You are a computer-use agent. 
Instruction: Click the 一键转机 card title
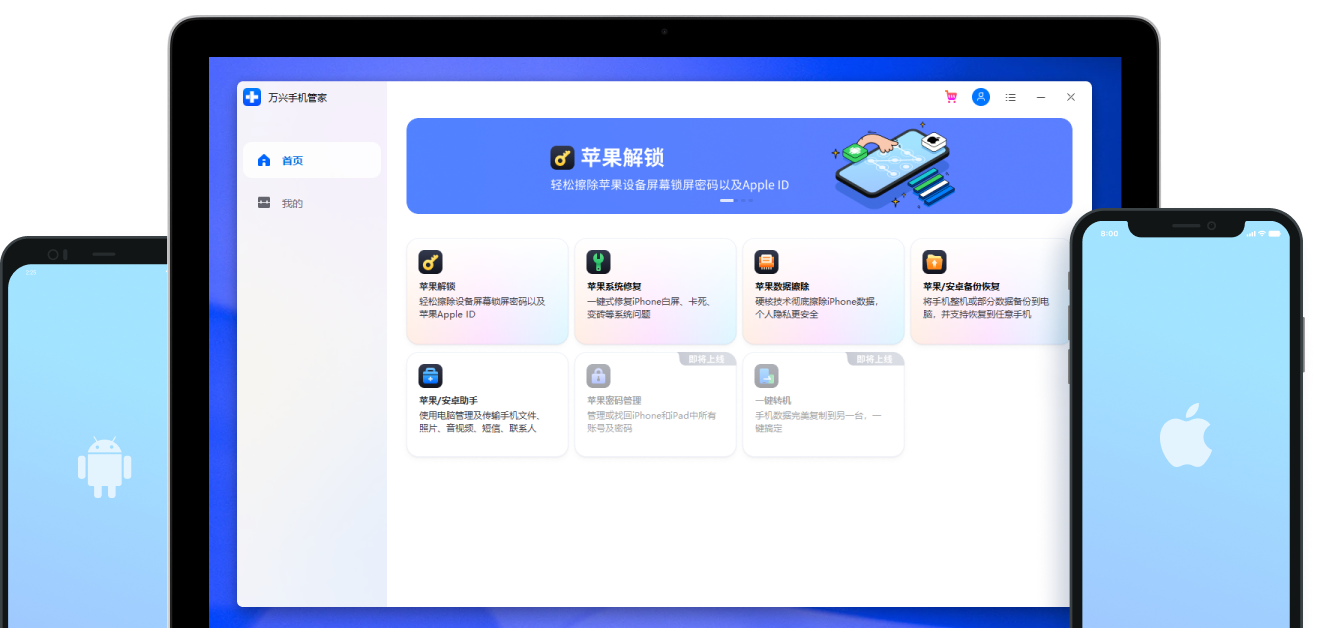773,400
